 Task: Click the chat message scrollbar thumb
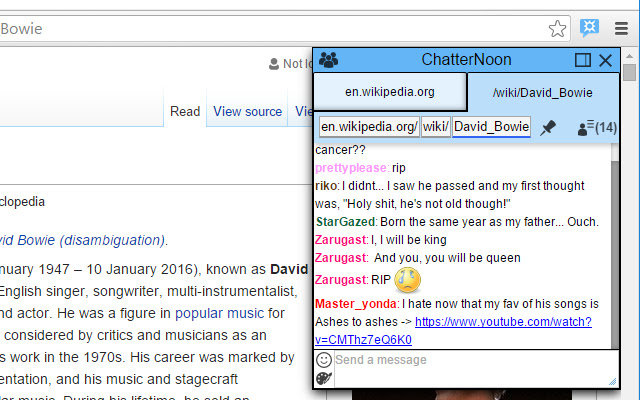click(x=615, y=255)
